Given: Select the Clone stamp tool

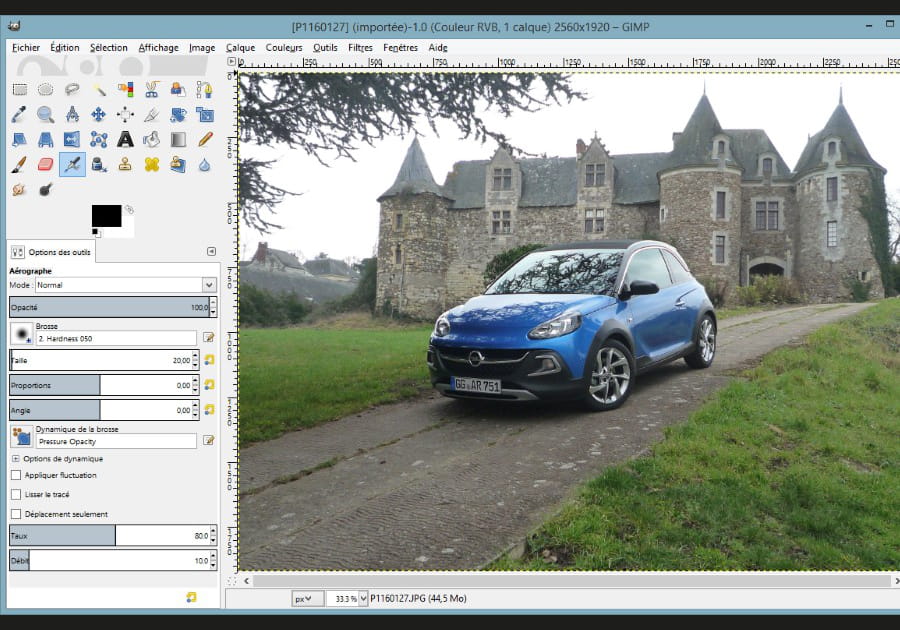Looking at the screenshot, I should (x=125, y=165).
